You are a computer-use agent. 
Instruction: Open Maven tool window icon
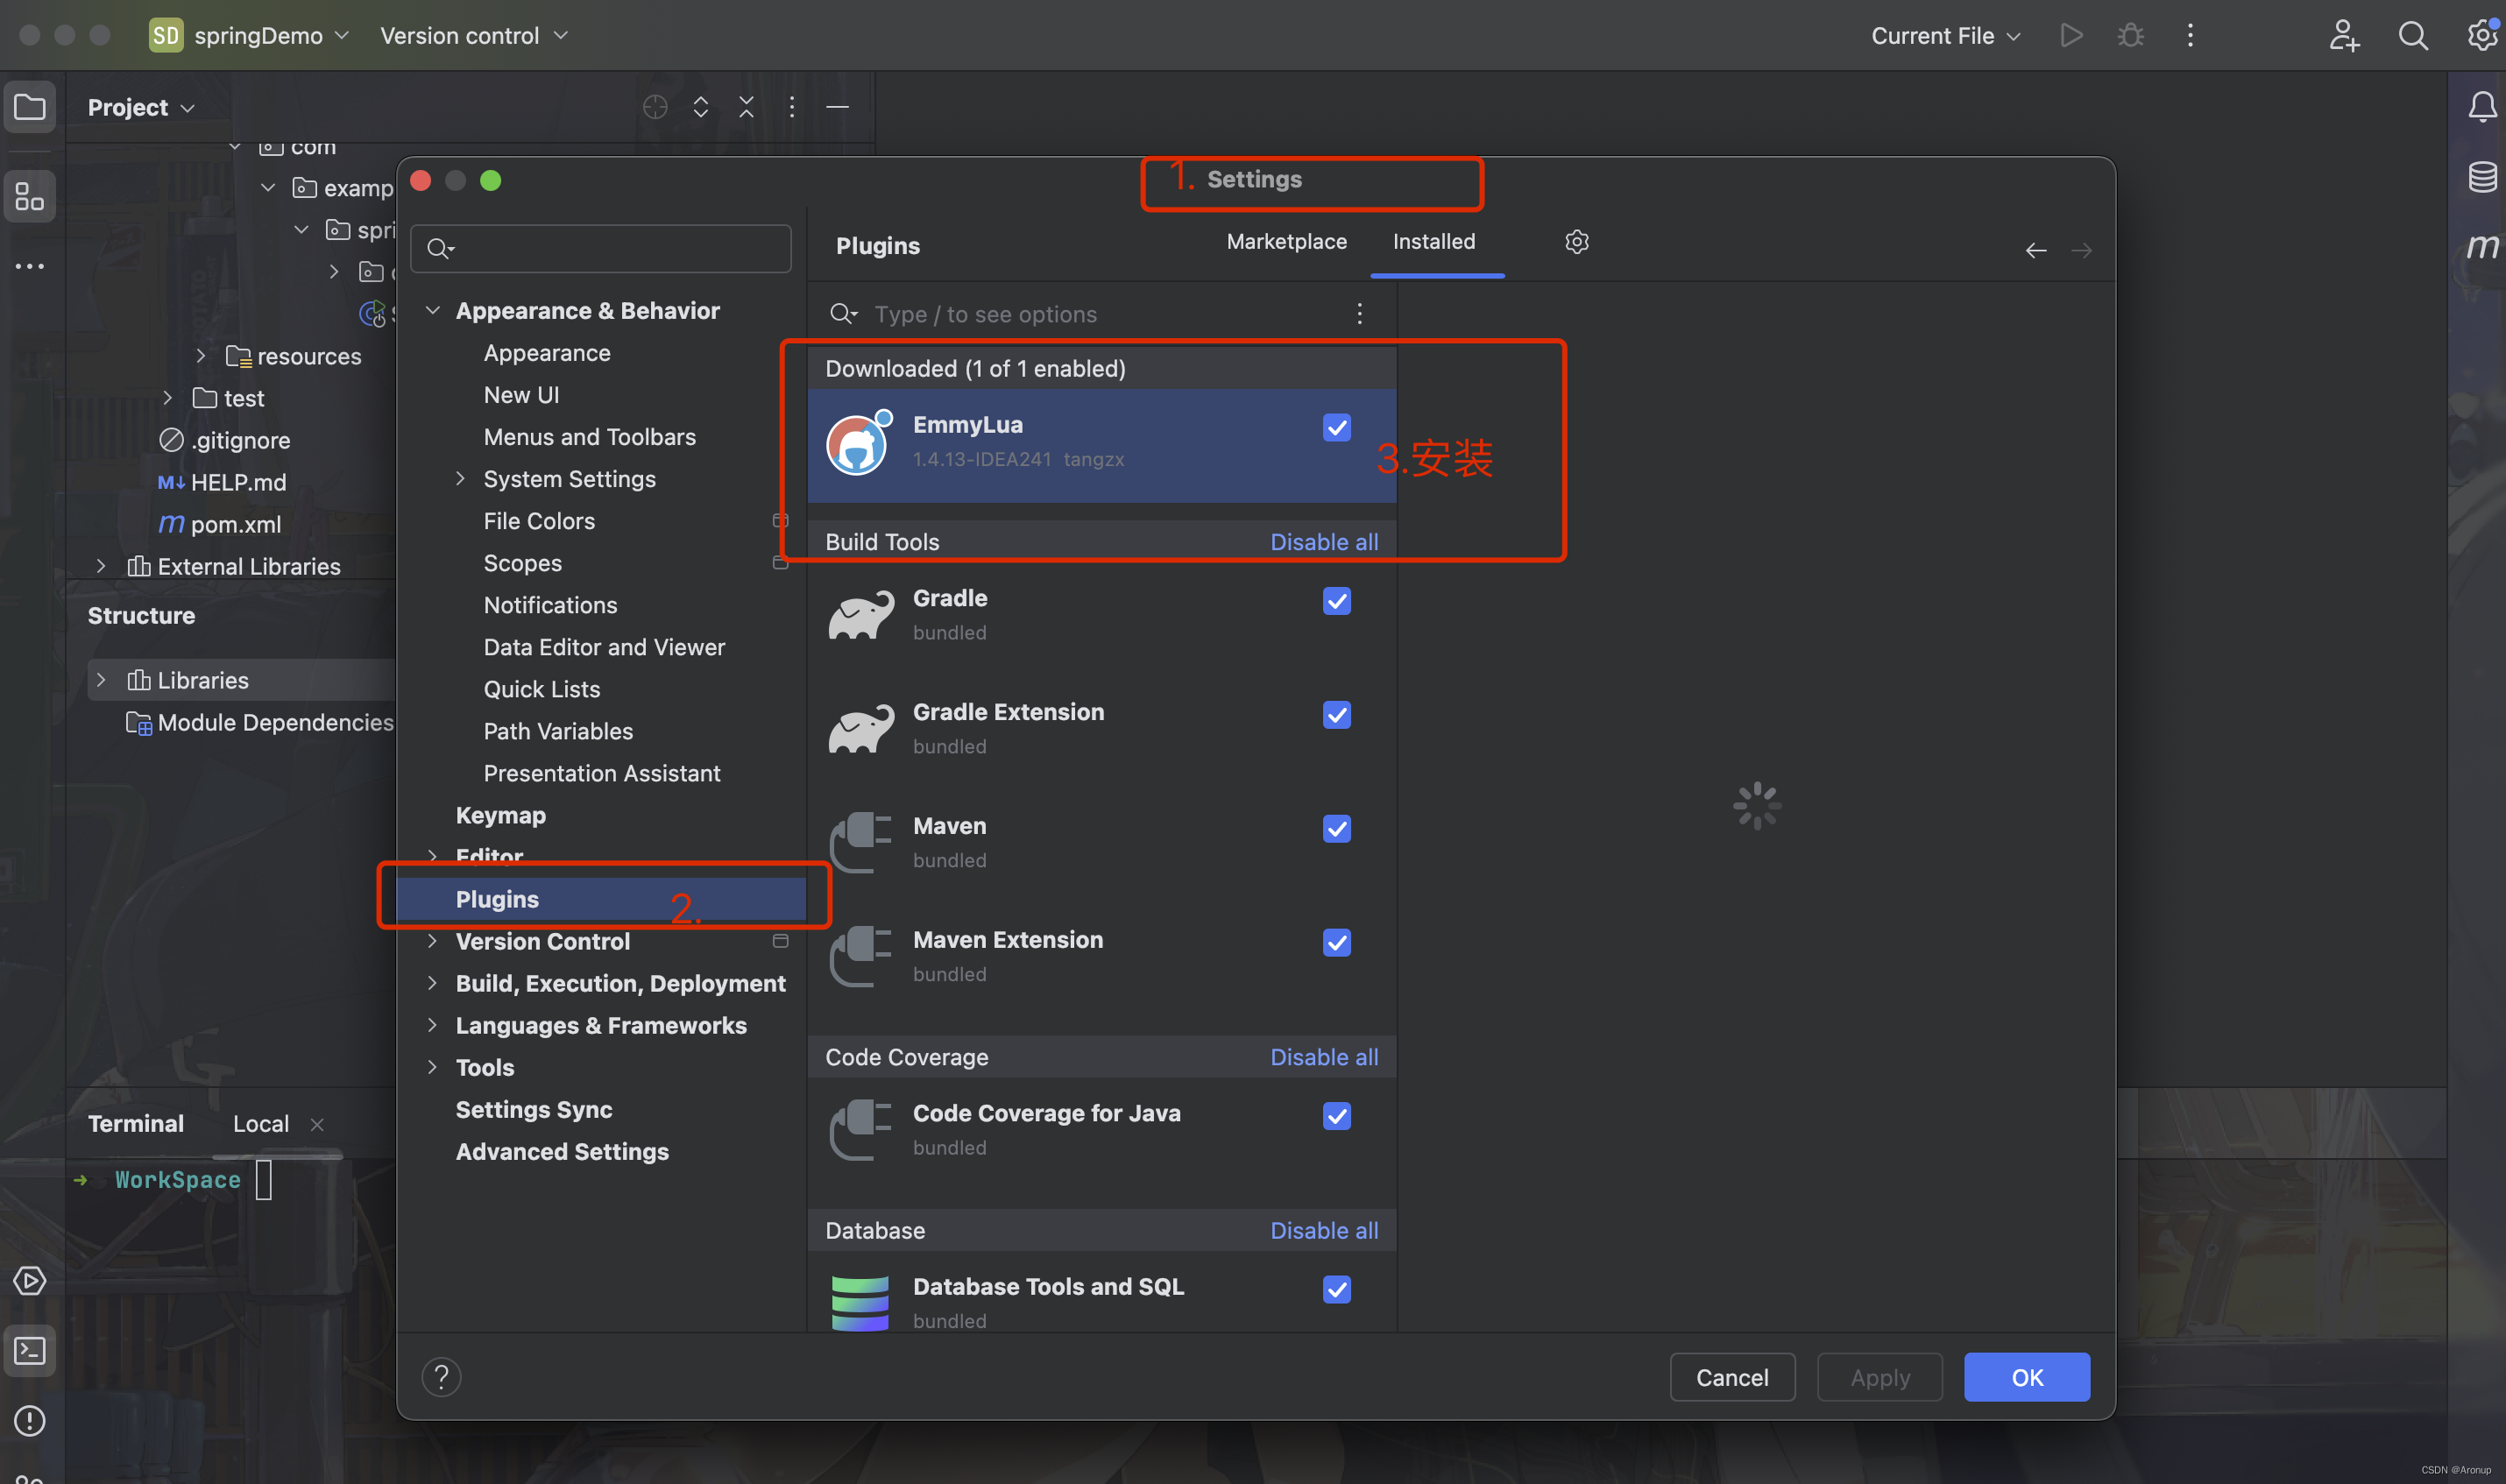(2483, 246)
